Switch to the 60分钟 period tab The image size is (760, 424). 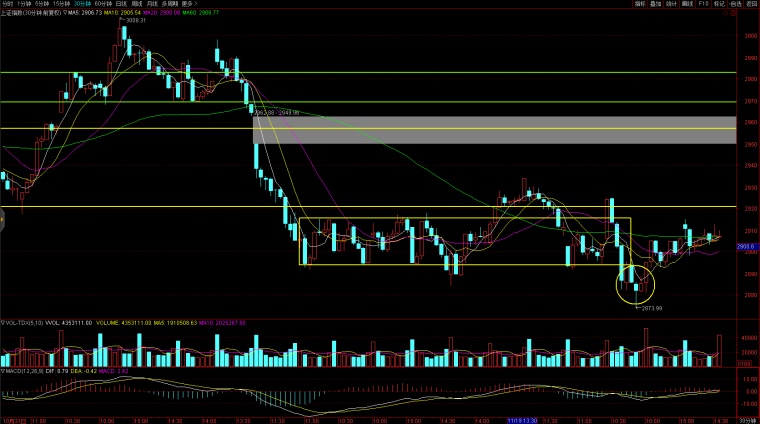(x=102, y=4)
